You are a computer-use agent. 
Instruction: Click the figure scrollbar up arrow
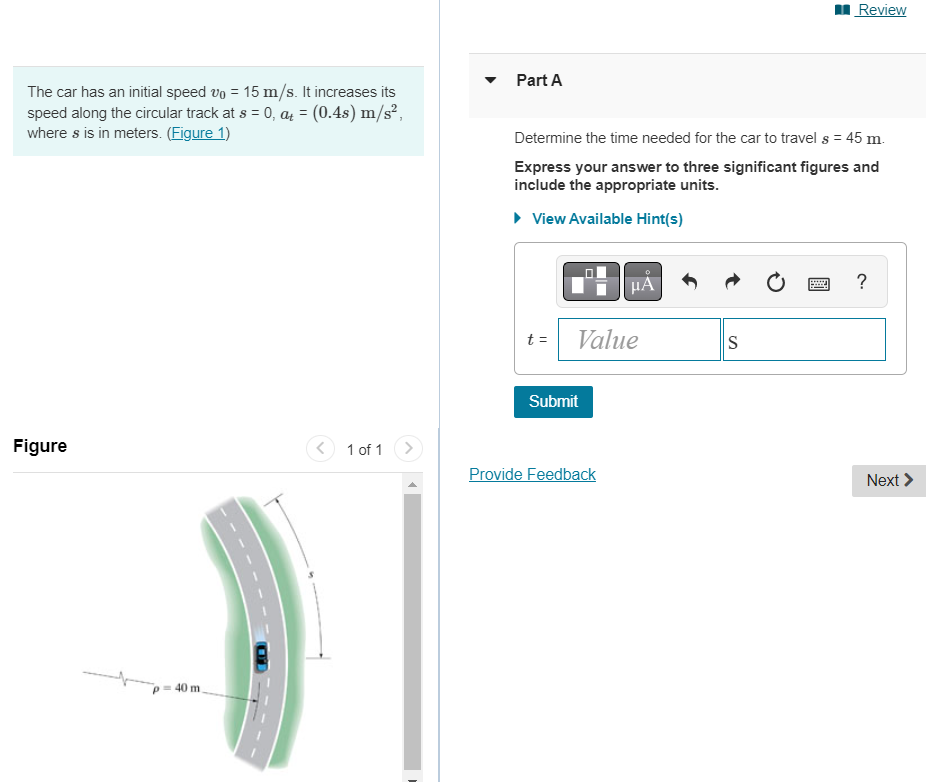412,484
